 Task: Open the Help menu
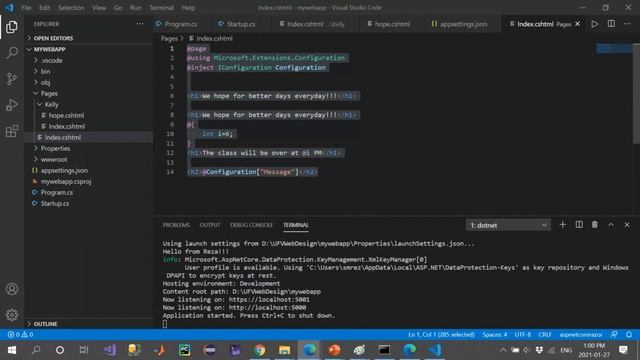[x=188, y=7]
